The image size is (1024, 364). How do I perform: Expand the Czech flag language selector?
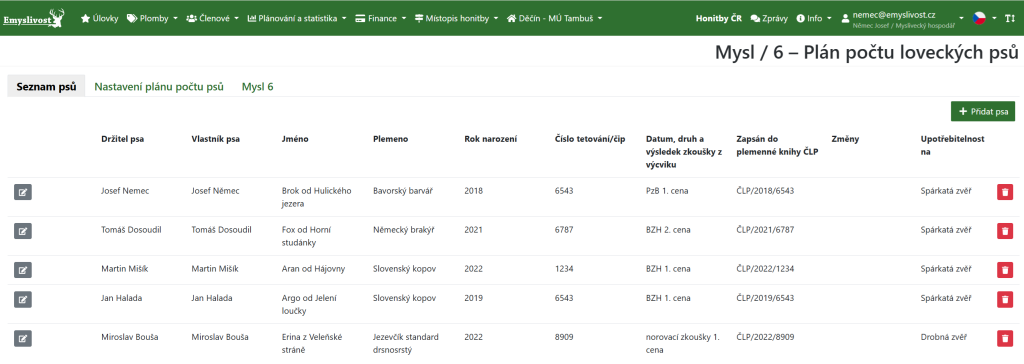(982, 18)
